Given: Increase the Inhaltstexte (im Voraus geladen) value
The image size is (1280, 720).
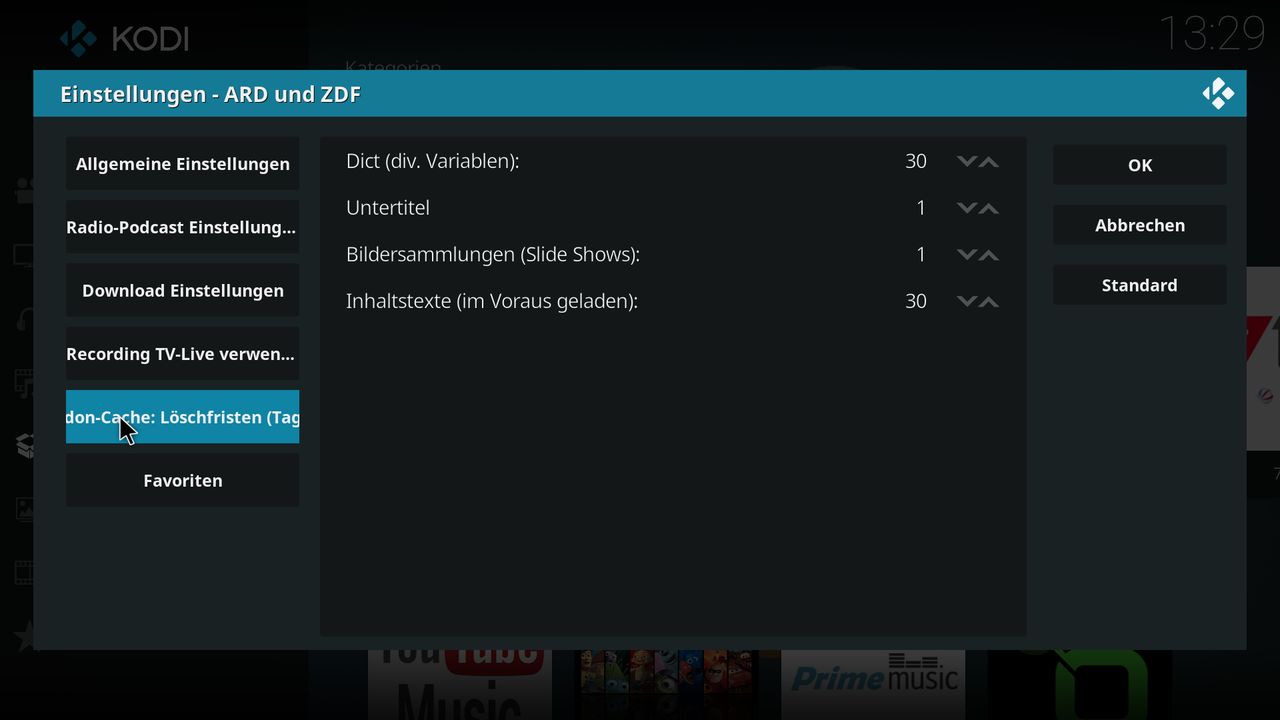Looking at the screenshot, I should pyautogui.click(x=989, y=301).
